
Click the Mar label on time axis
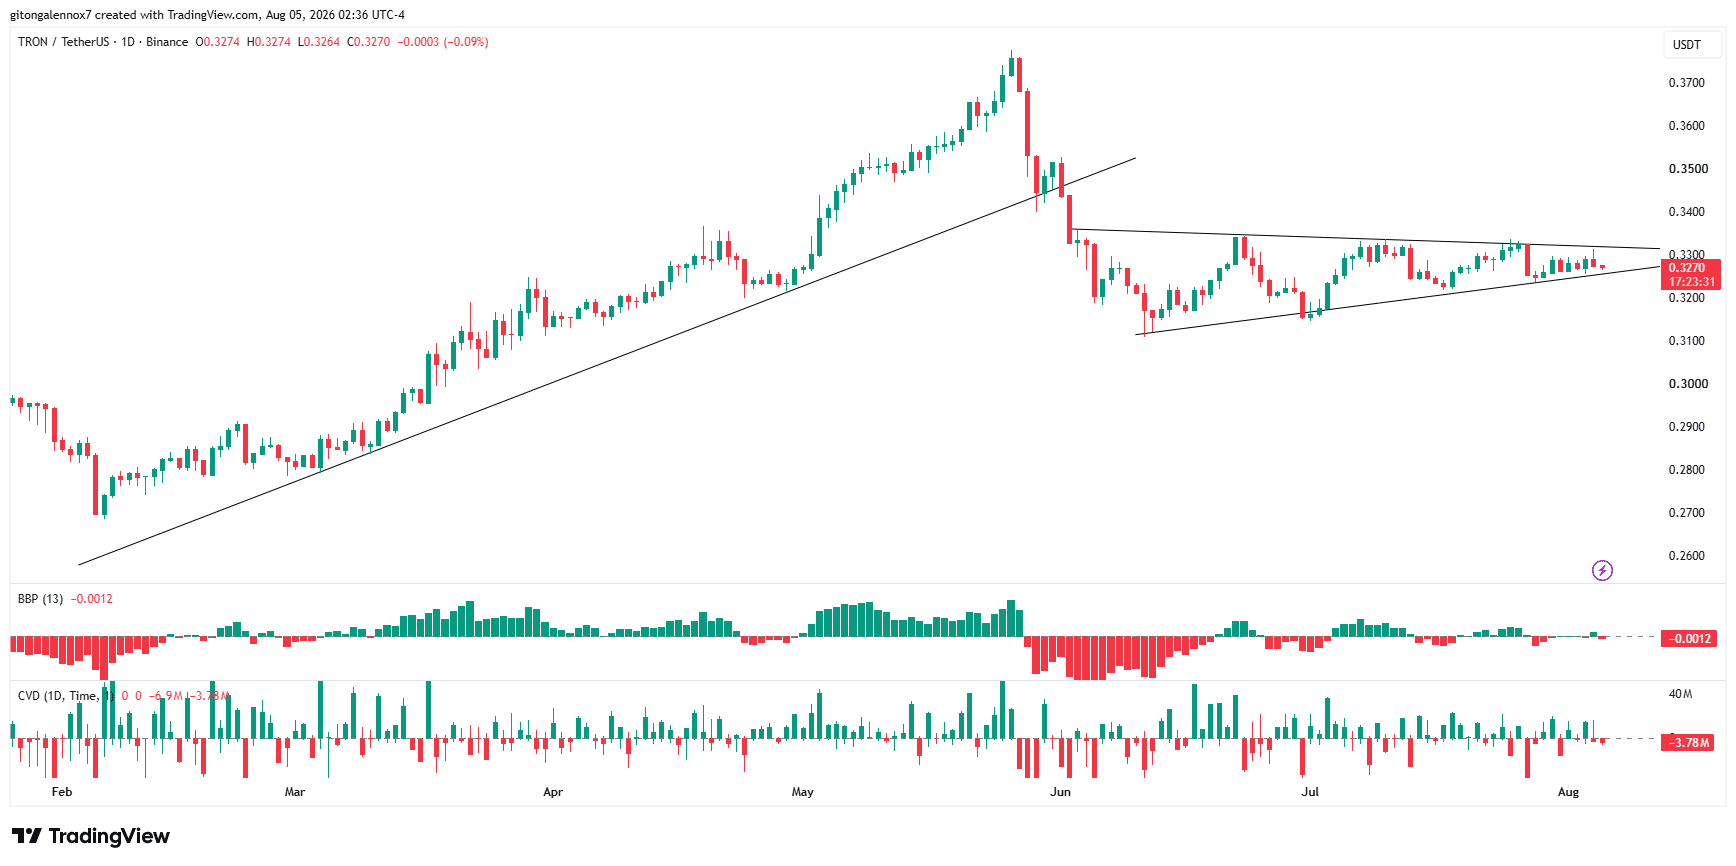pyautogui.click(x=295, y=792)
